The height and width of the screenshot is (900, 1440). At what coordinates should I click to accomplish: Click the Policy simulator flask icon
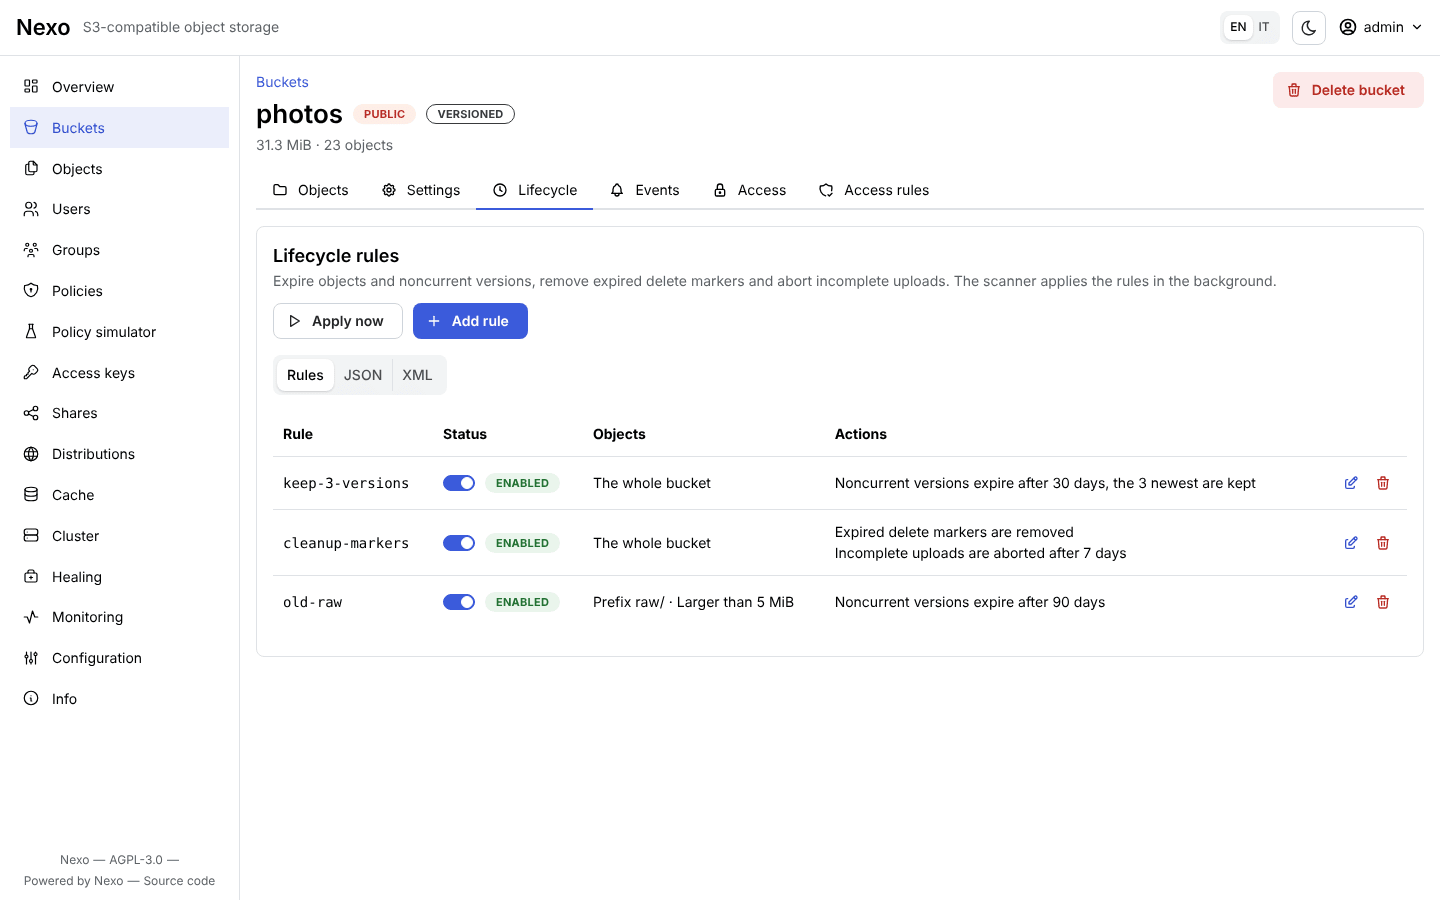31,332
